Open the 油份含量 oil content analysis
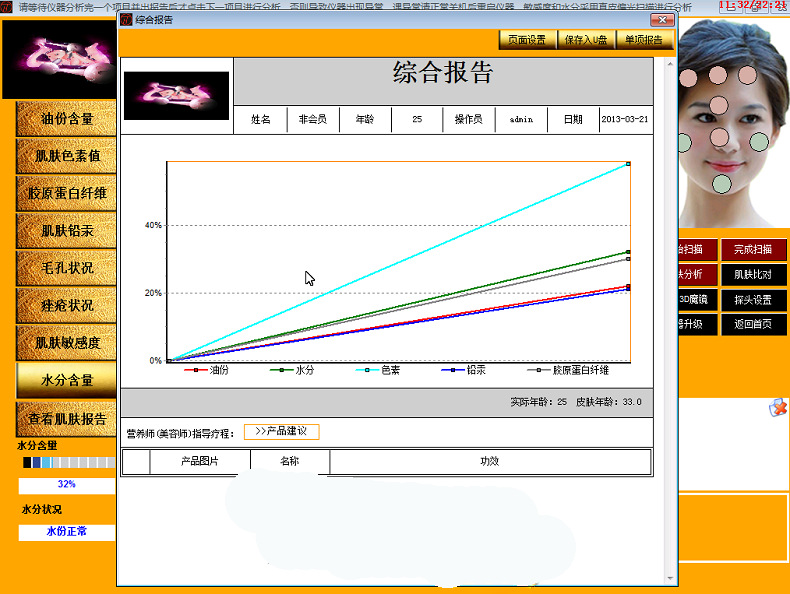Image resolution: width=790 pixels, height=594 pixels. tap(67, 119)
